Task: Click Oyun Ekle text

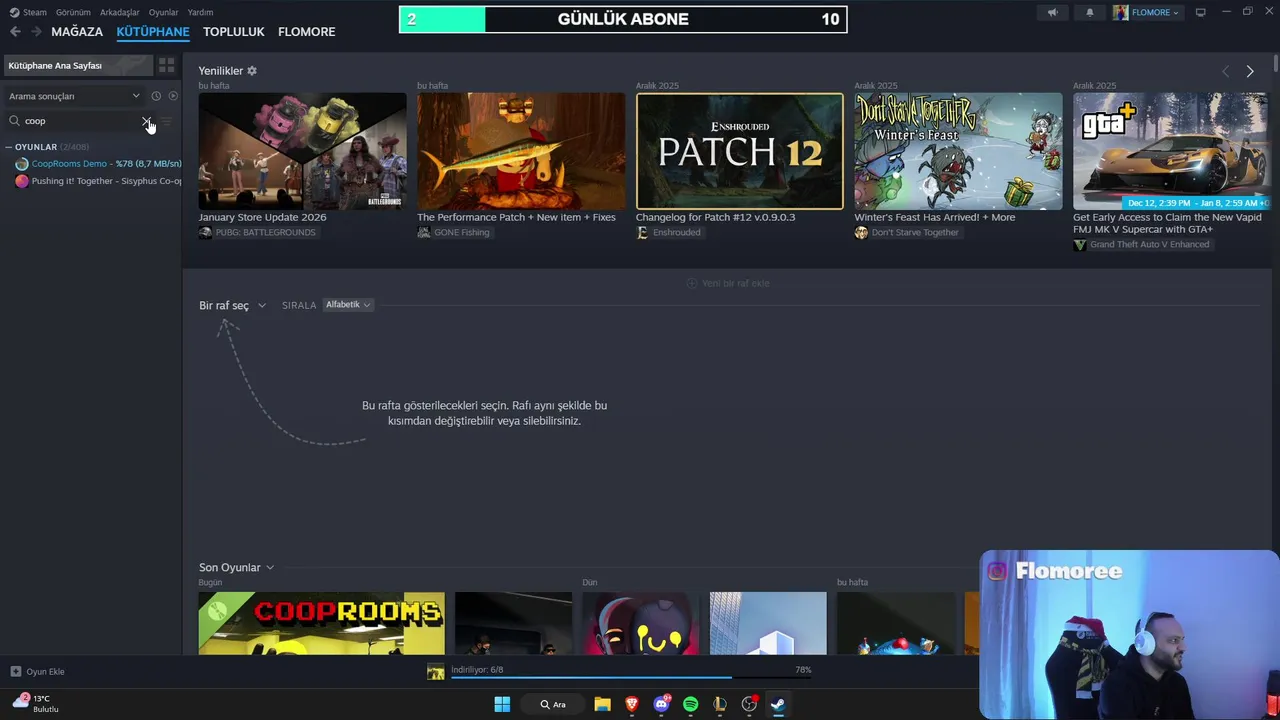Action: click(45, 671)
